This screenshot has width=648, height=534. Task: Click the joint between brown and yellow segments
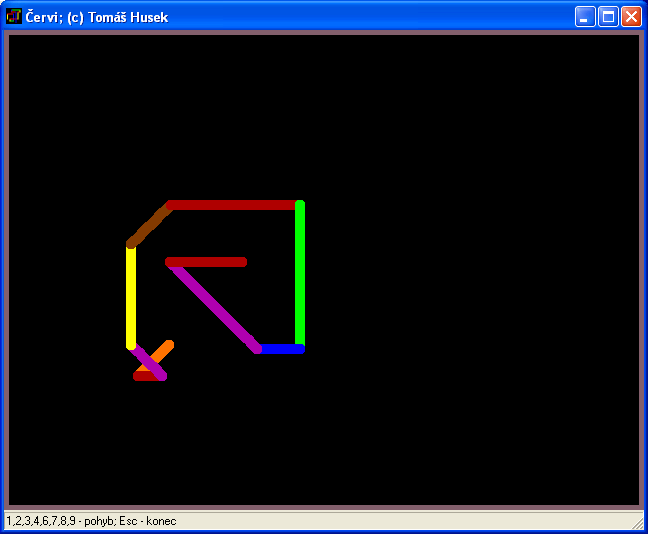point(131,243)
